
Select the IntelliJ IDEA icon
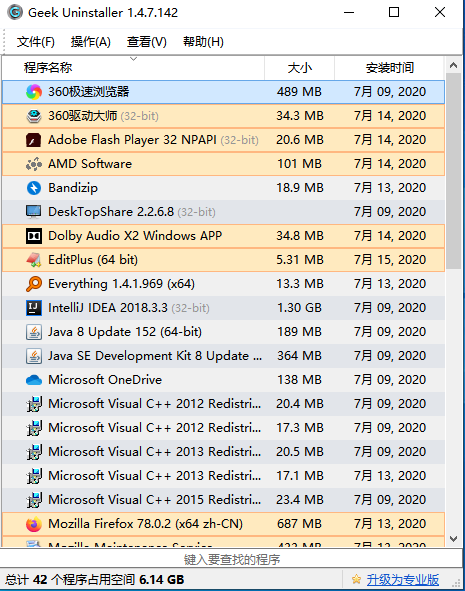(34, 308)
